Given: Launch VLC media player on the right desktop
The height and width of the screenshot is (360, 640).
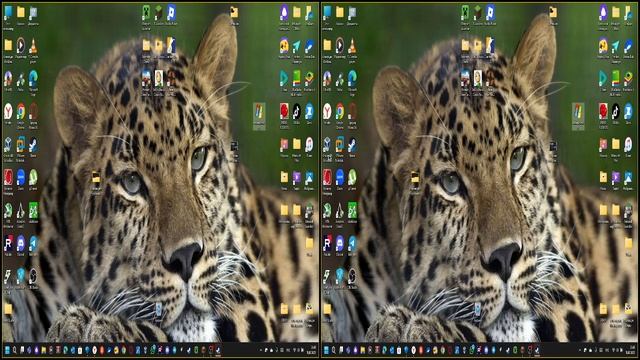Looking at the screenshot, I should (x=353, y=46).
